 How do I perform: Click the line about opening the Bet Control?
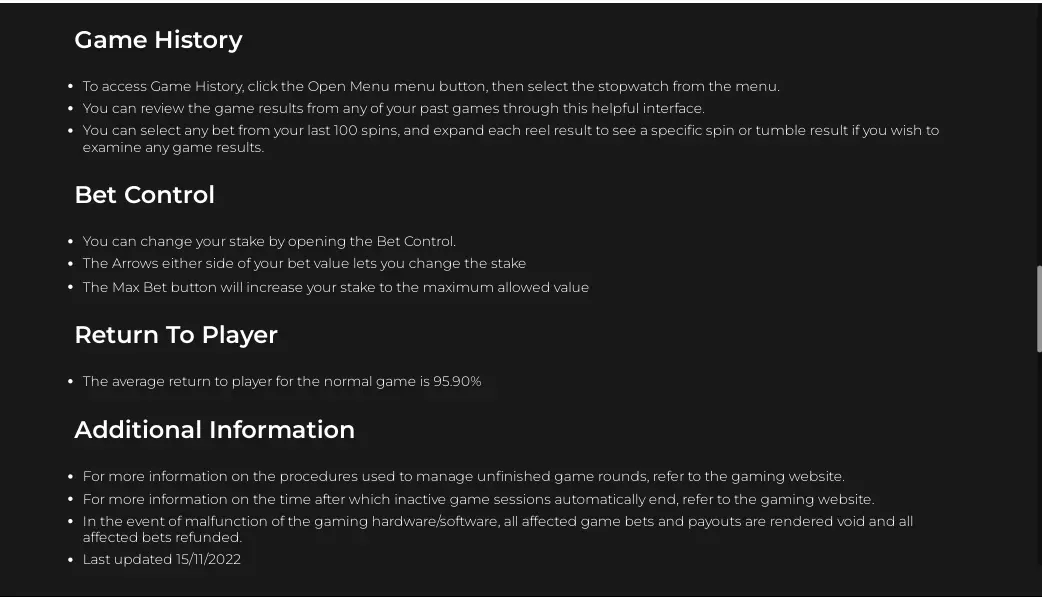269,241
